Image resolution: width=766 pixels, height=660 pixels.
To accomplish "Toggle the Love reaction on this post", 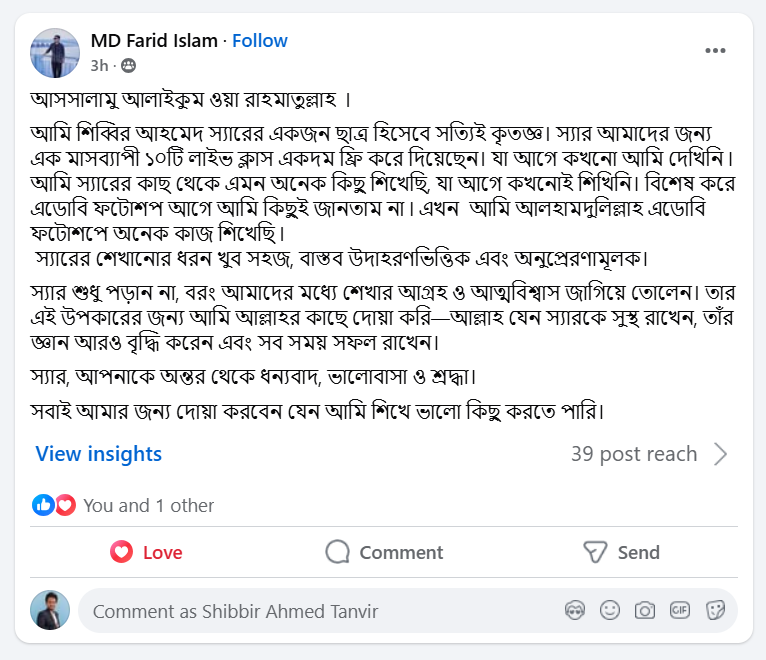I will click(x=146, y=552).
